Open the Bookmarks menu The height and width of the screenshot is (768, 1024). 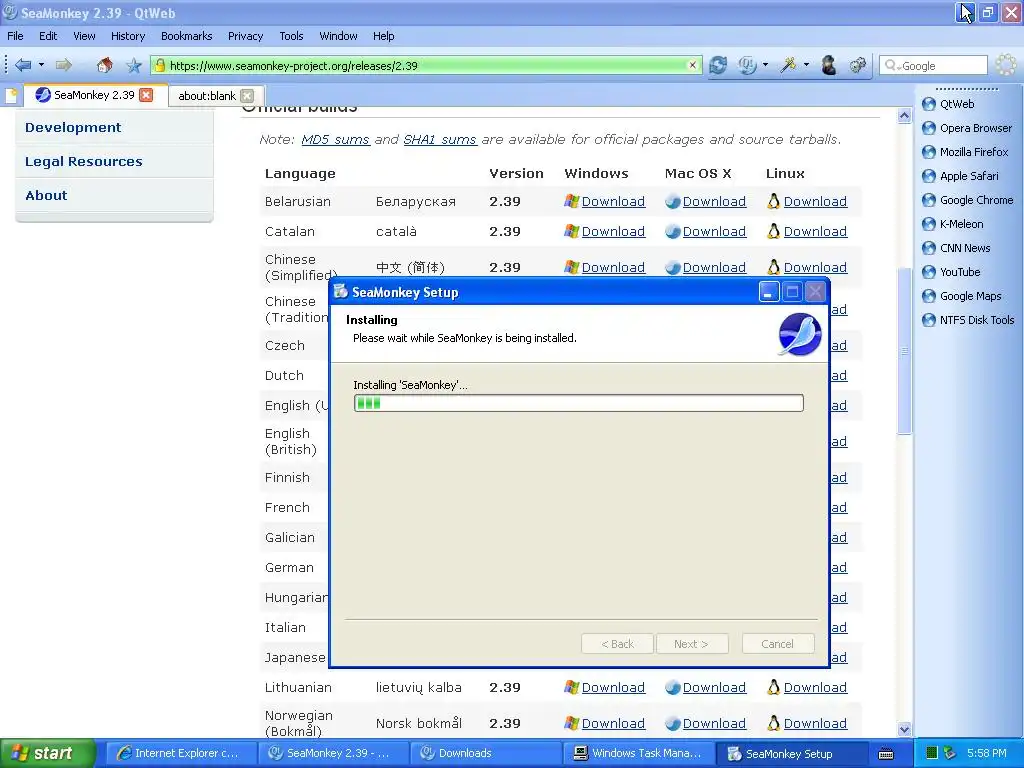click(x=186, y=36)
